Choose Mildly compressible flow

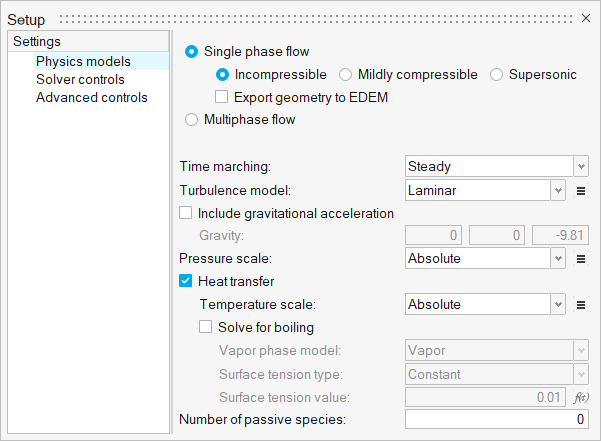346,74
